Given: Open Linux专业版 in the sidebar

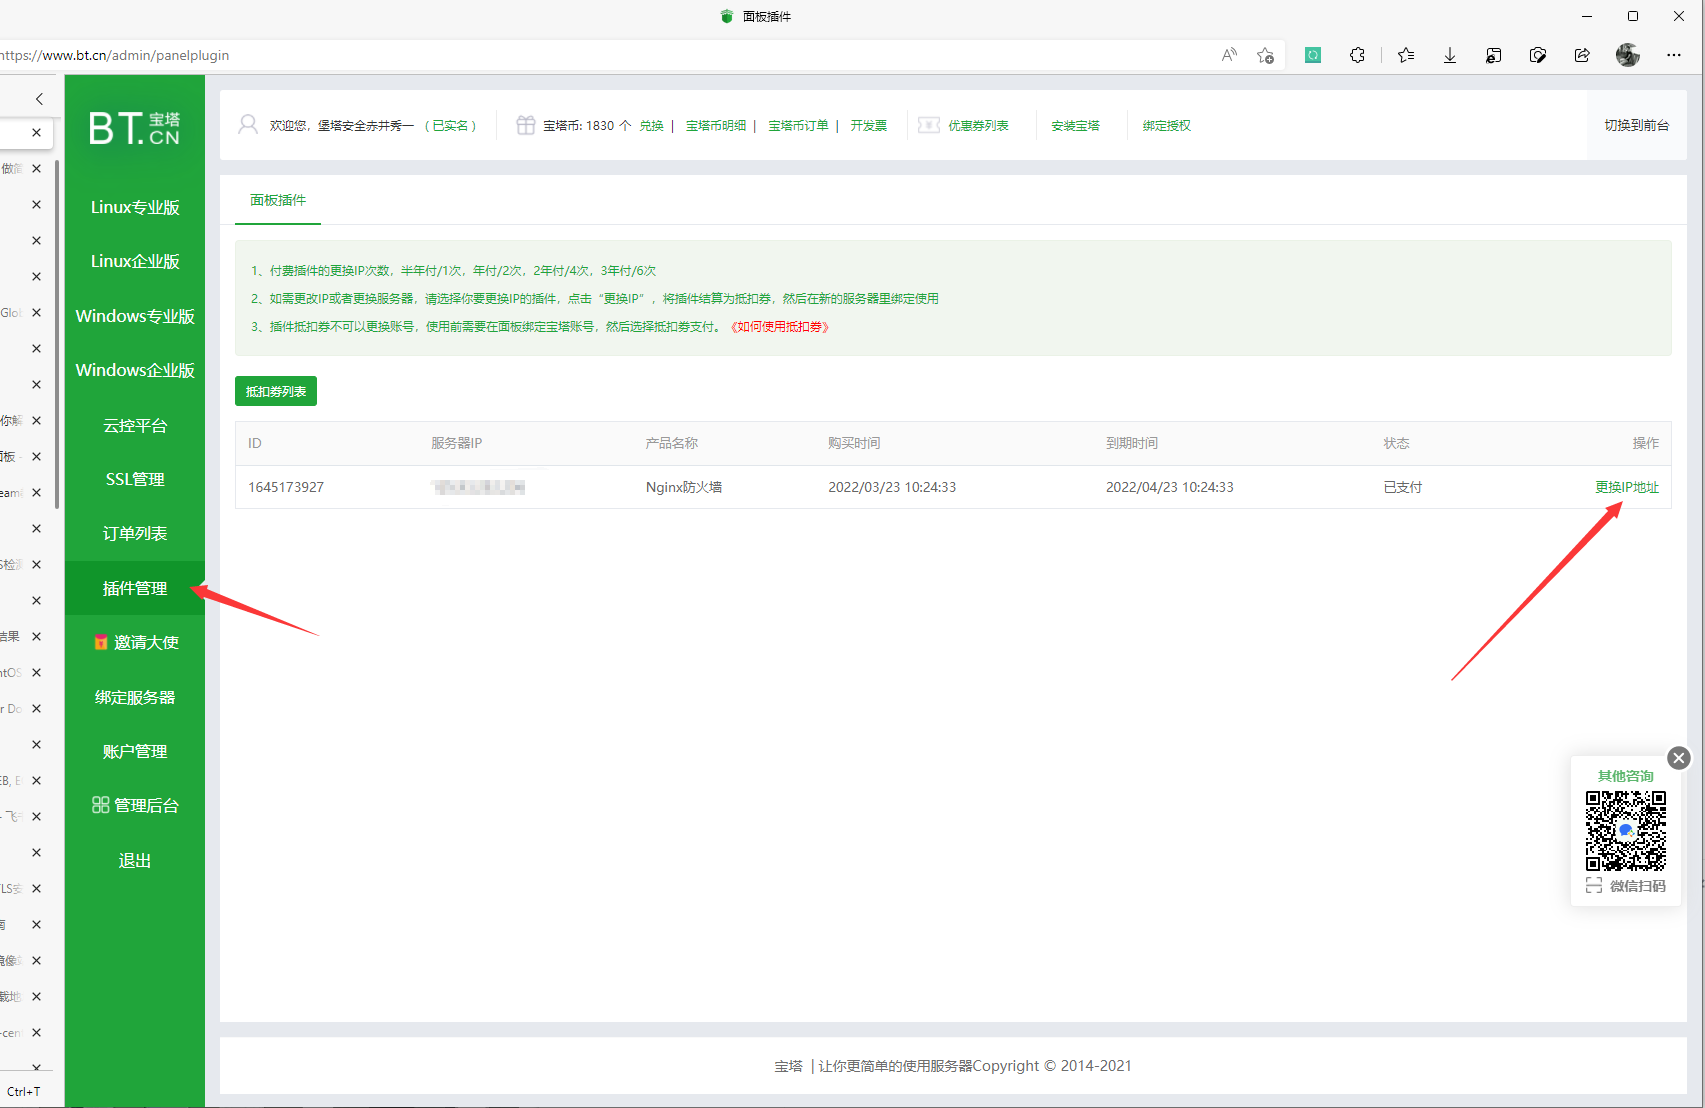Looking at the screenshot, I should tap(135, 207).
